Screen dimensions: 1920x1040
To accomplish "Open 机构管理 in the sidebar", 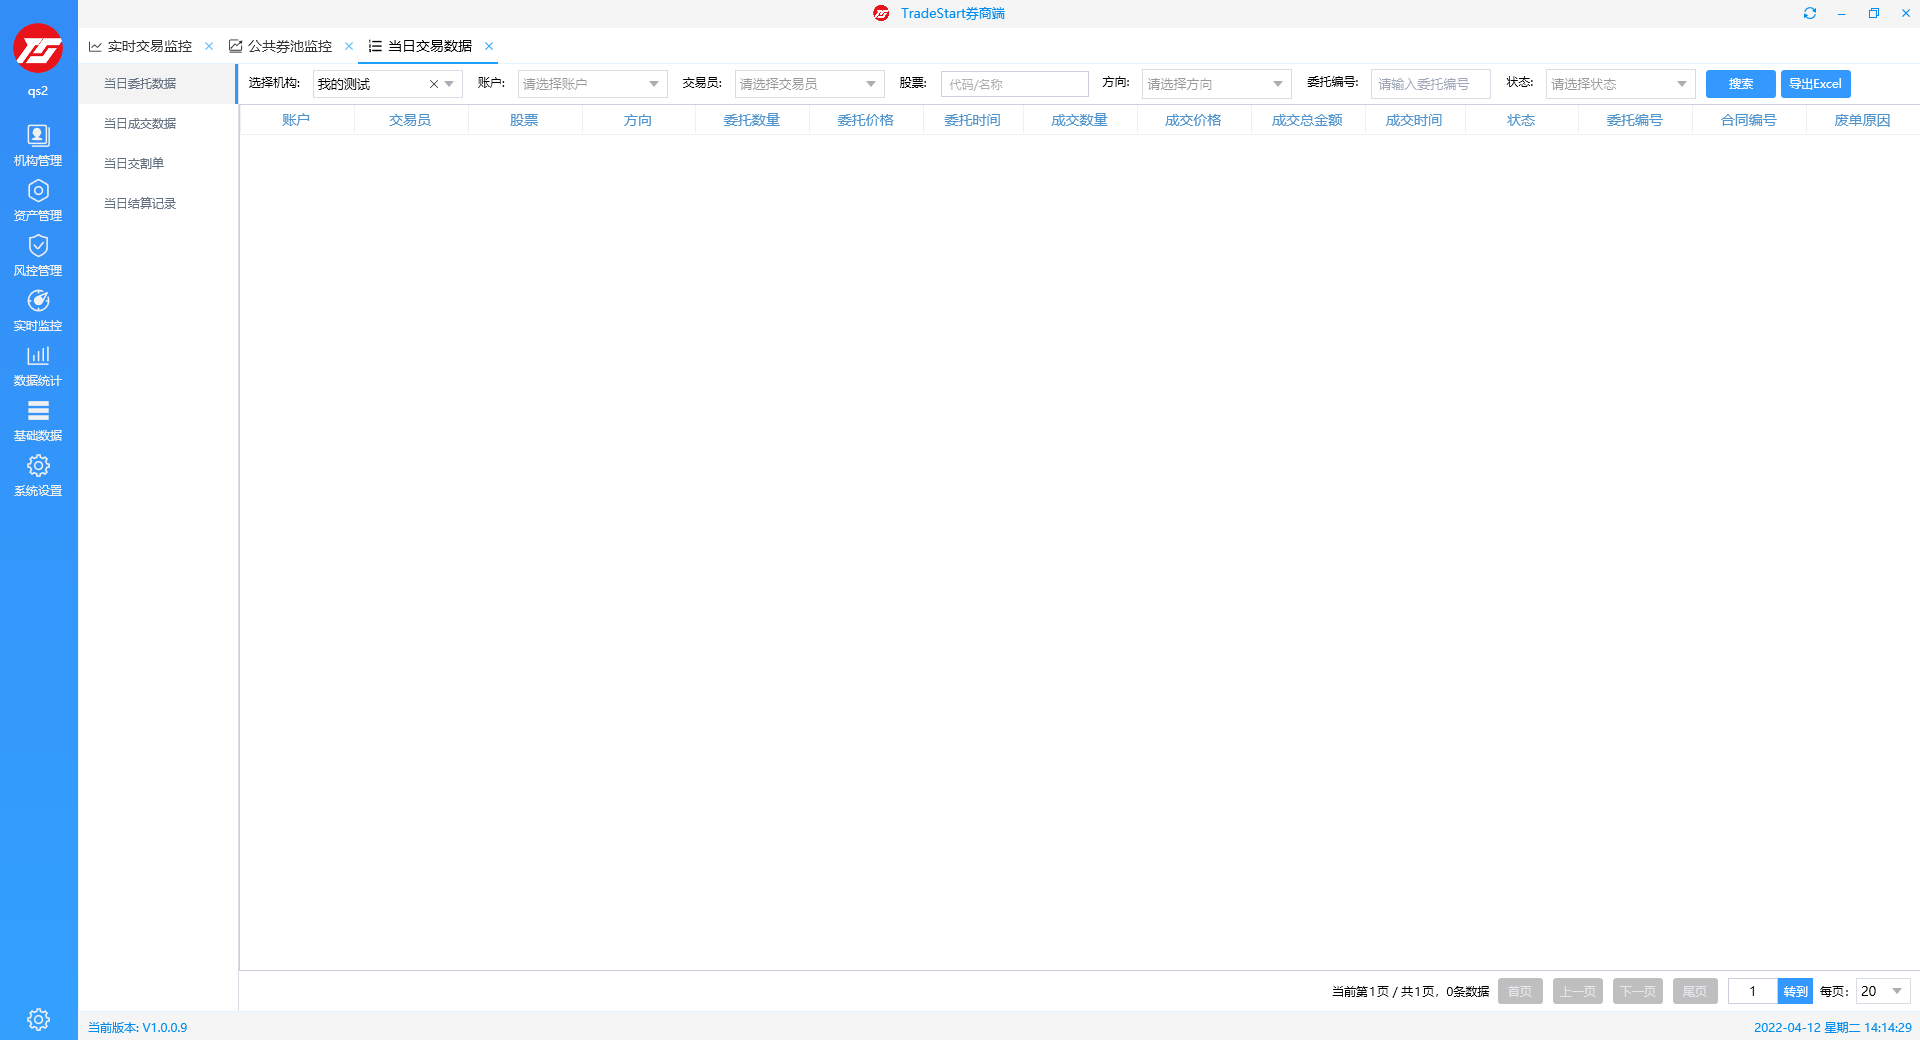I will coord(38,145).
